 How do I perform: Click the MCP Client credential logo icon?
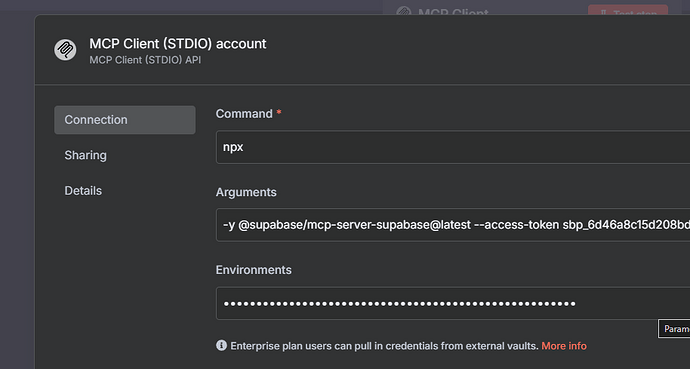tap(65, 50)
